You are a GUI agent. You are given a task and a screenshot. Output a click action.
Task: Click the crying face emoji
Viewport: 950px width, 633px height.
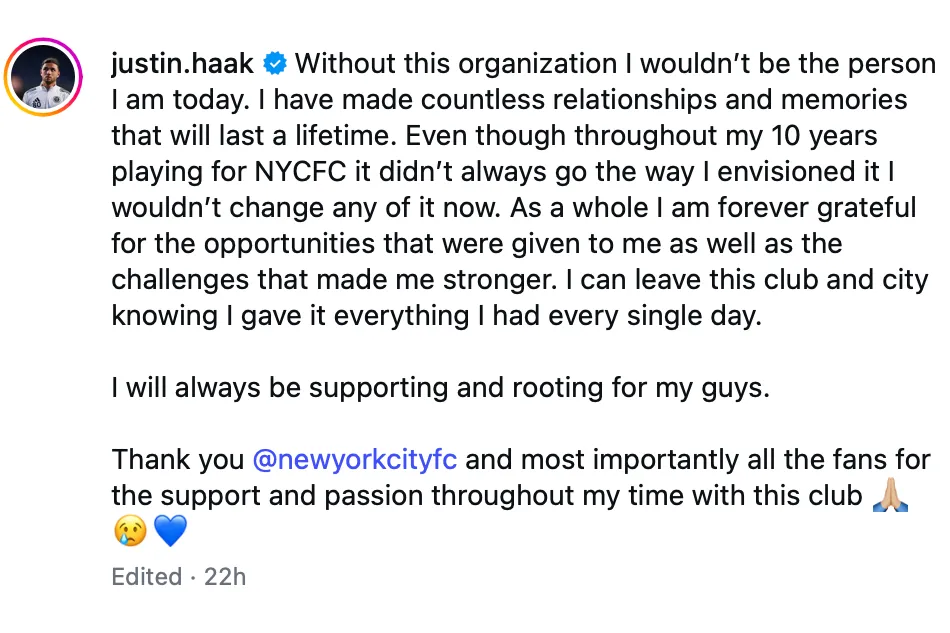[130, 531]
